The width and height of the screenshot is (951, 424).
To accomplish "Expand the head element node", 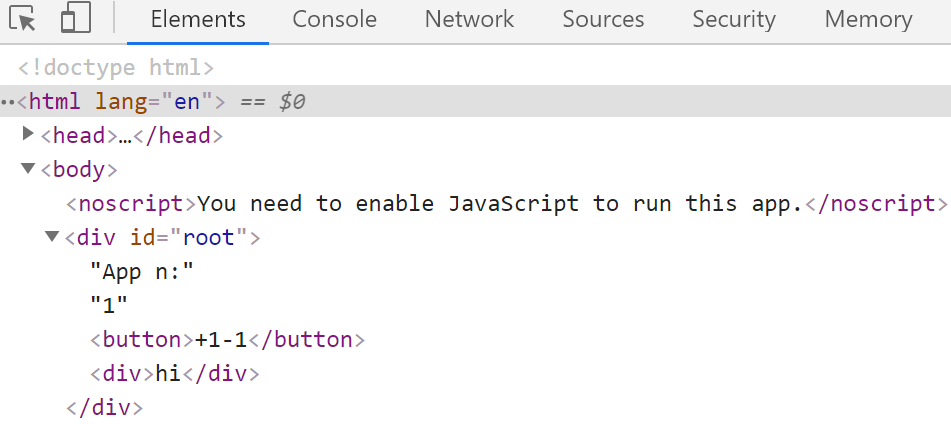I will (x=27, y=134).
